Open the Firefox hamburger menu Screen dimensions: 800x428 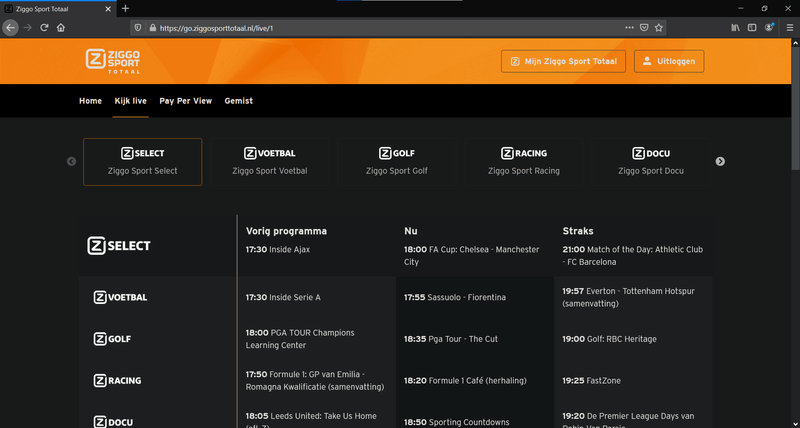(x=789, y=28)
